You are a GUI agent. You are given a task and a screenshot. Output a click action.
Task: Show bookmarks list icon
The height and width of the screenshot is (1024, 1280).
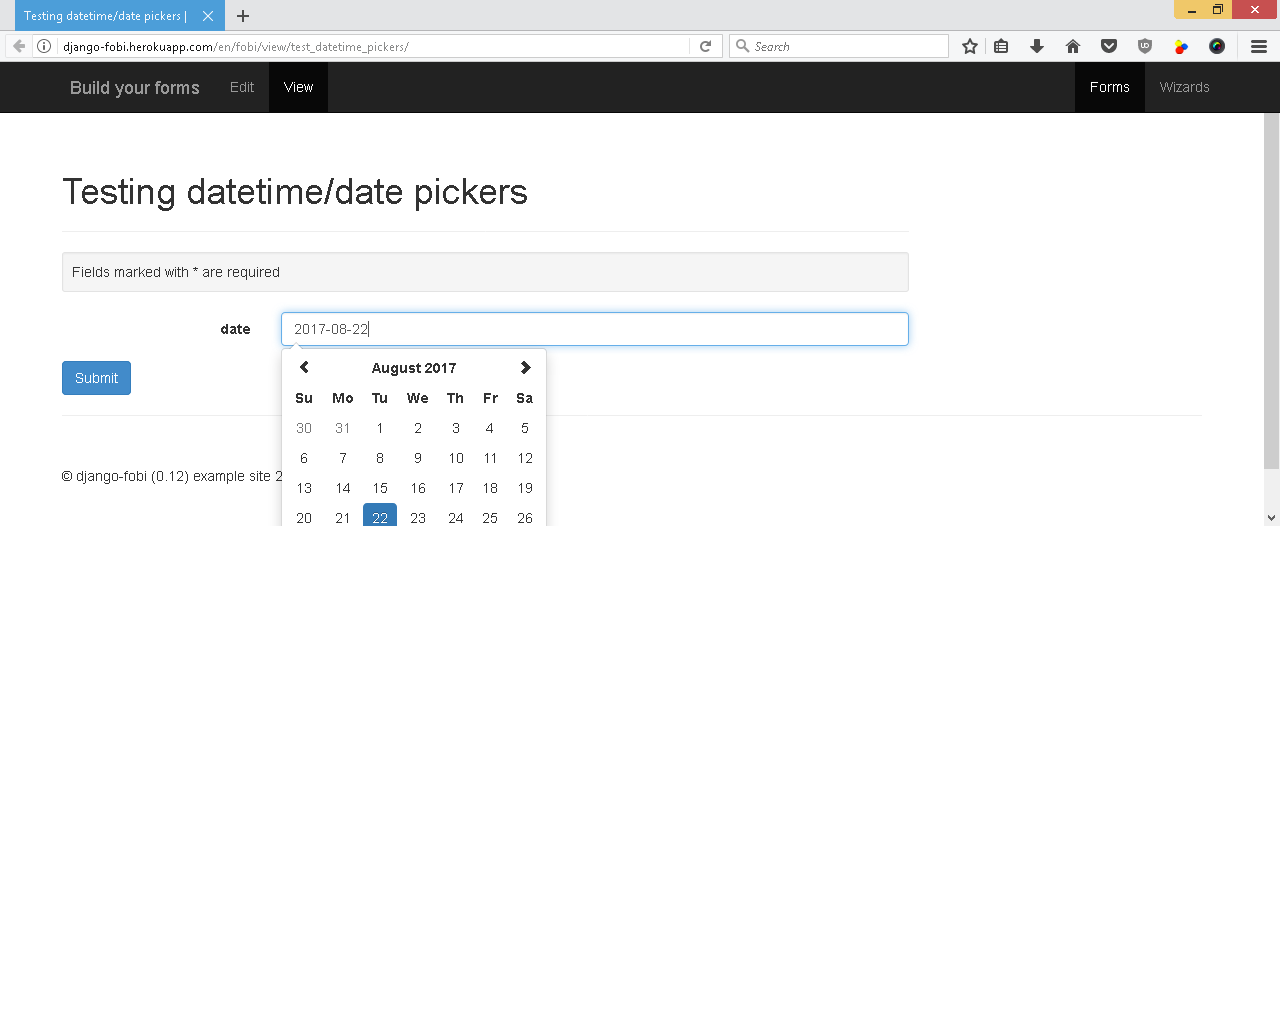coord(1001,46)
